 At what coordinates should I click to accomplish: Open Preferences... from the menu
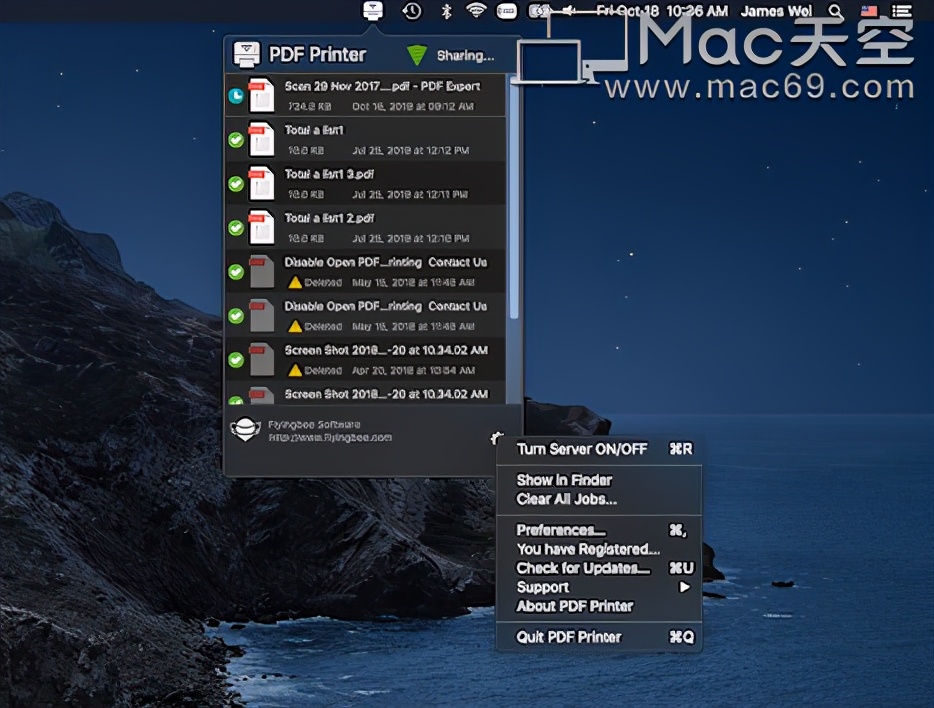pyautogui.click(x=599, y=530)
